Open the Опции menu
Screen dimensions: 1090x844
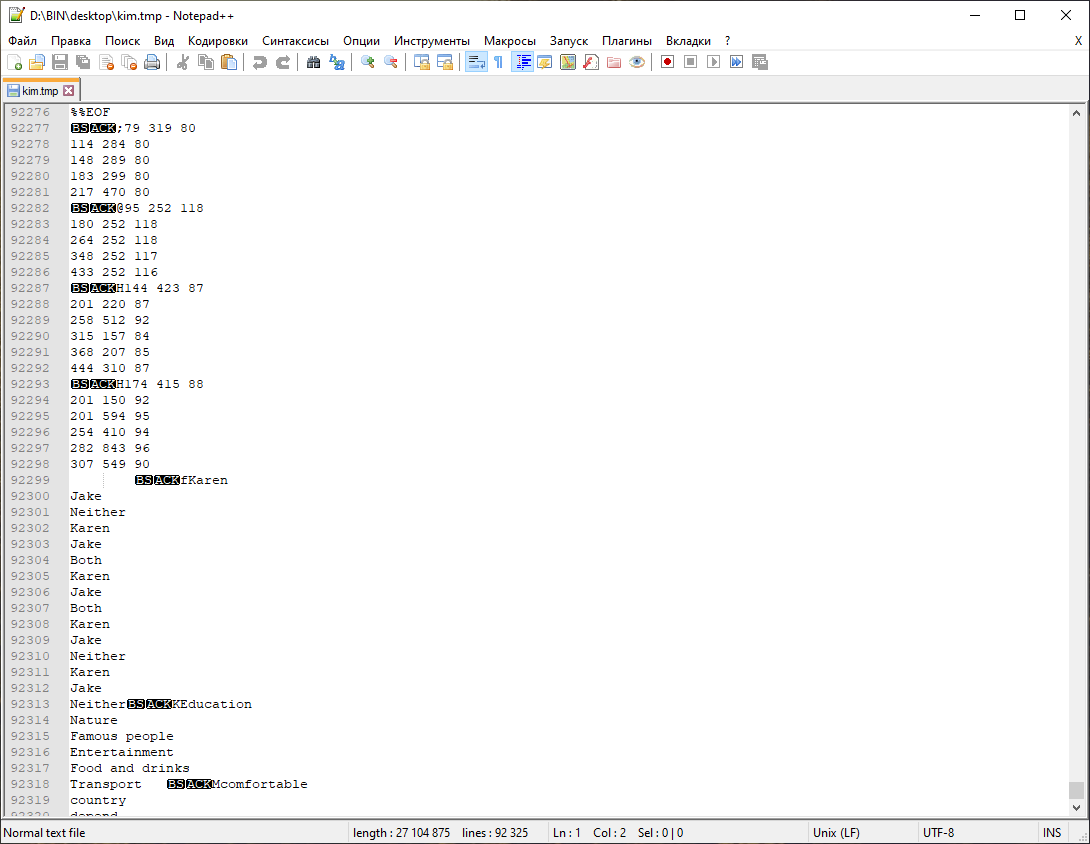[361, 41]
